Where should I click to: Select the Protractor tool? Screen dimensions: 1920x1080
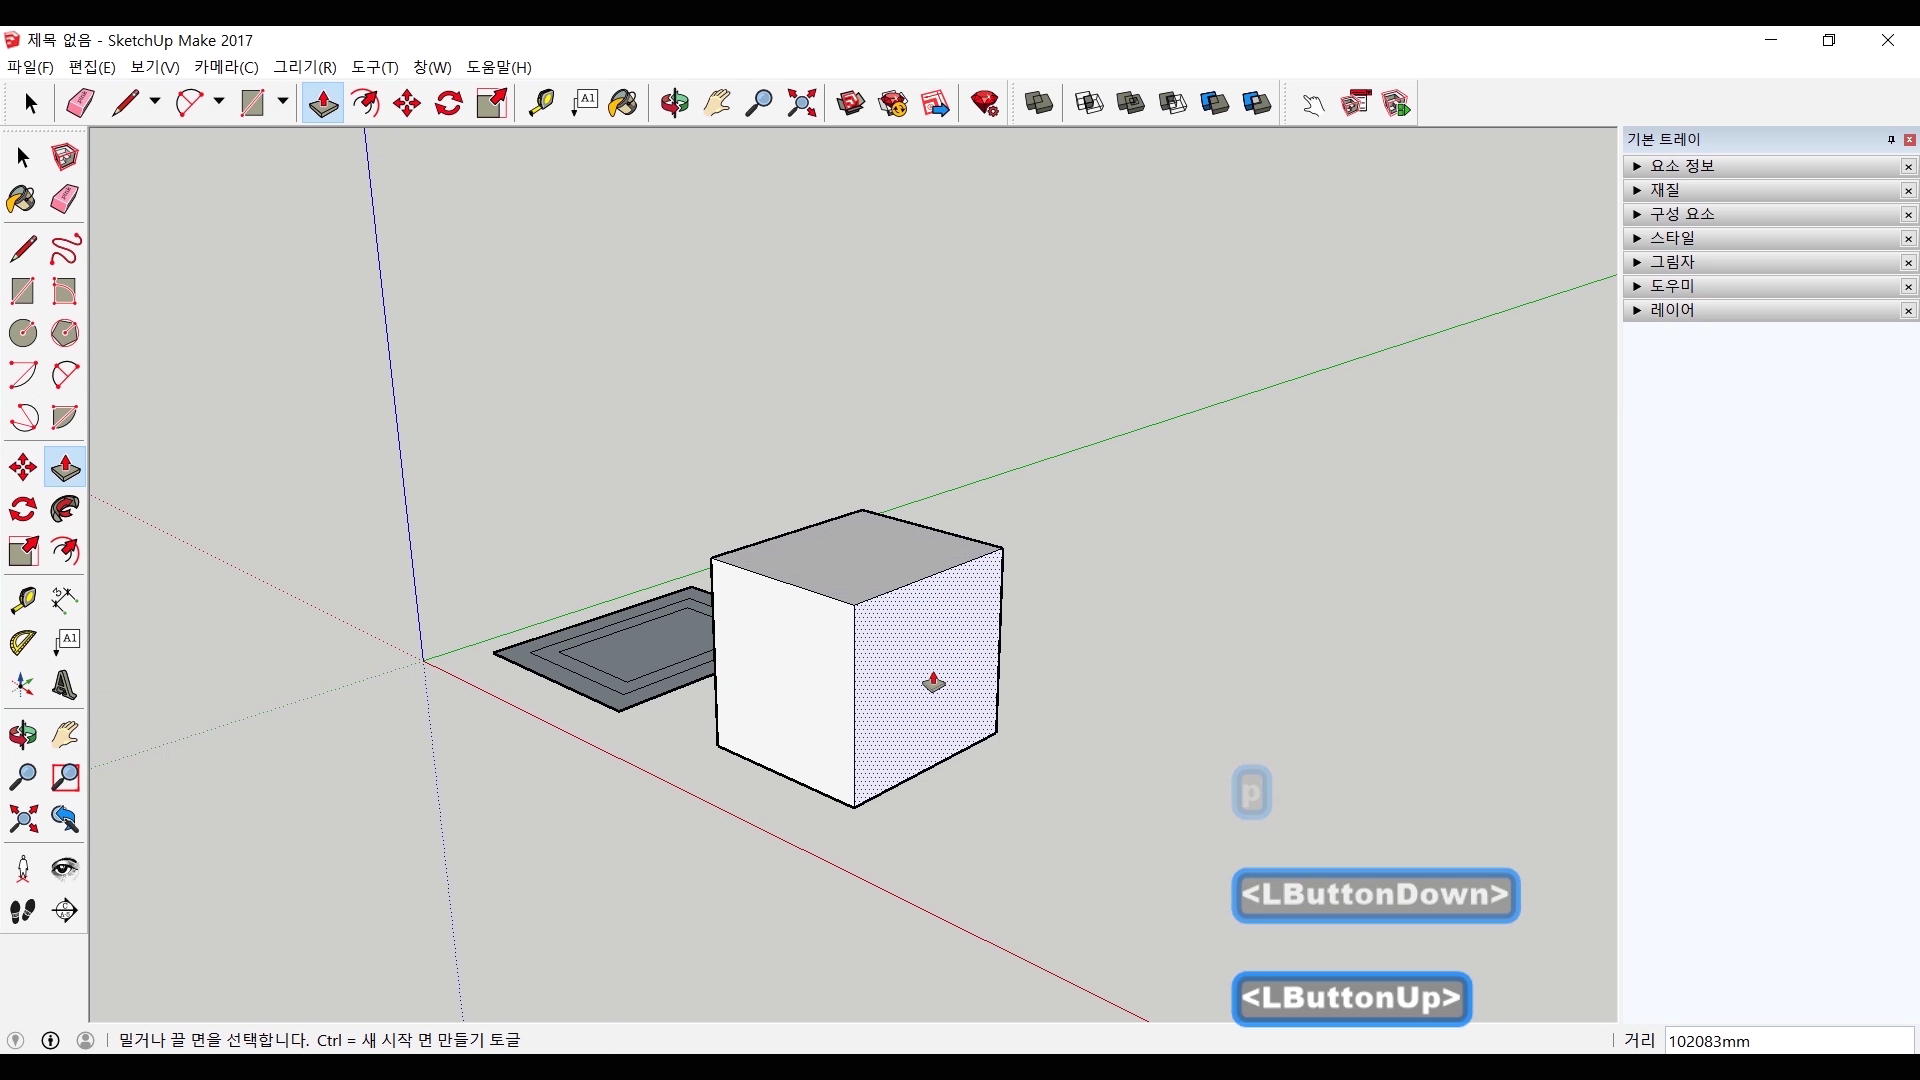pyautogui.click(x=22, y=643)
